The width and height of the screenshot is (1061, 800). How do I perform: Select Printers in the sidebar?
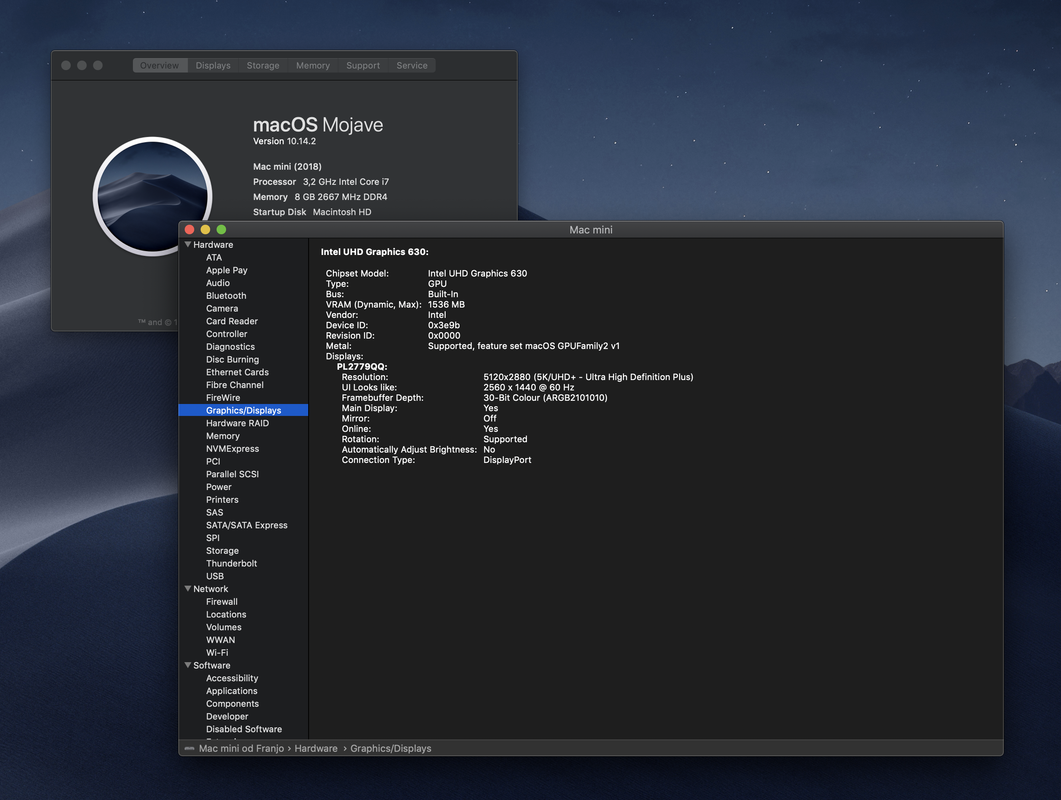(x=223, y=499)
